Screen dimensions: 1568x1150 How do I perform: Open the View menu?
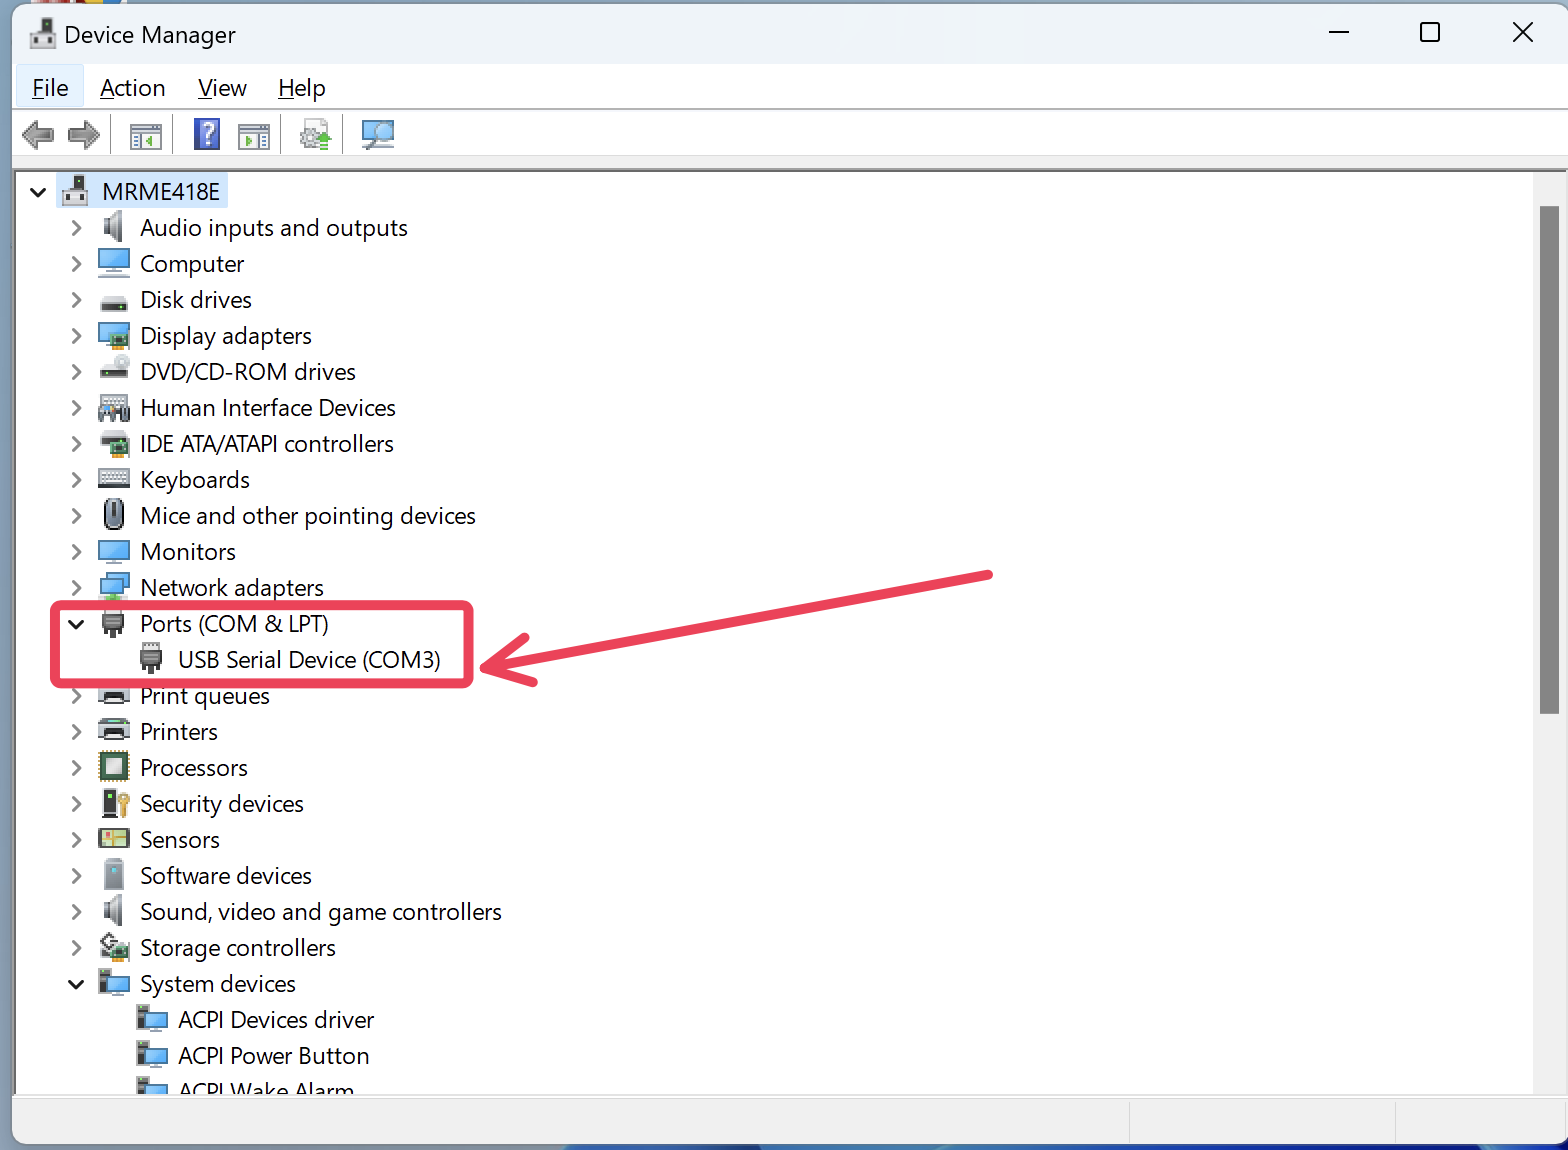[222, 88]
